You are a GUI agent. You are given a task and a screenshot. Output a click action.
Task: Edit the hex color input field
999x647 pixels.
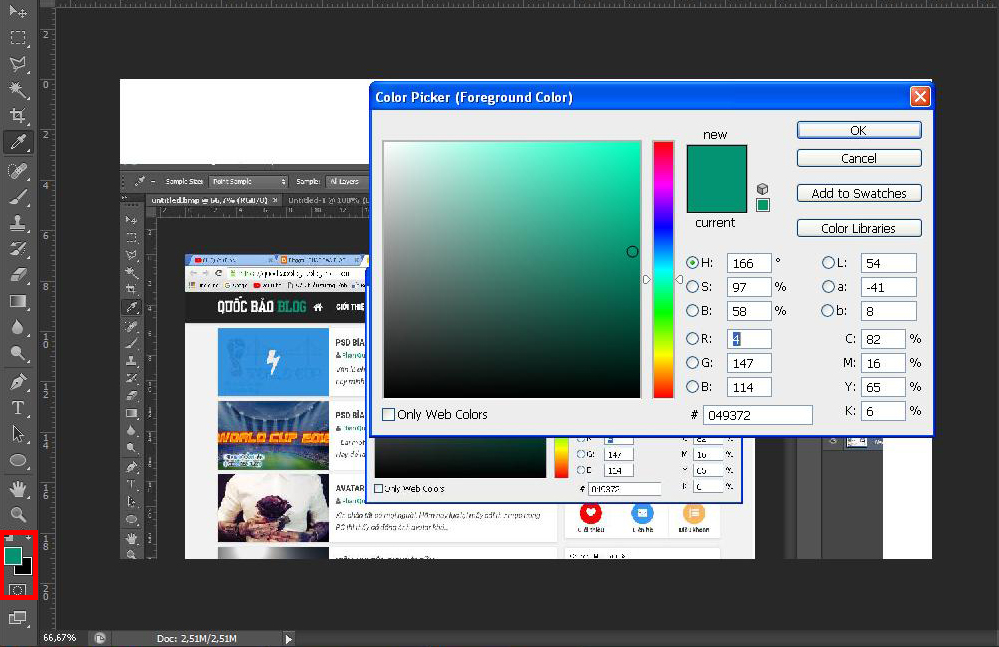pyautogui.click(x=757, y=414)
